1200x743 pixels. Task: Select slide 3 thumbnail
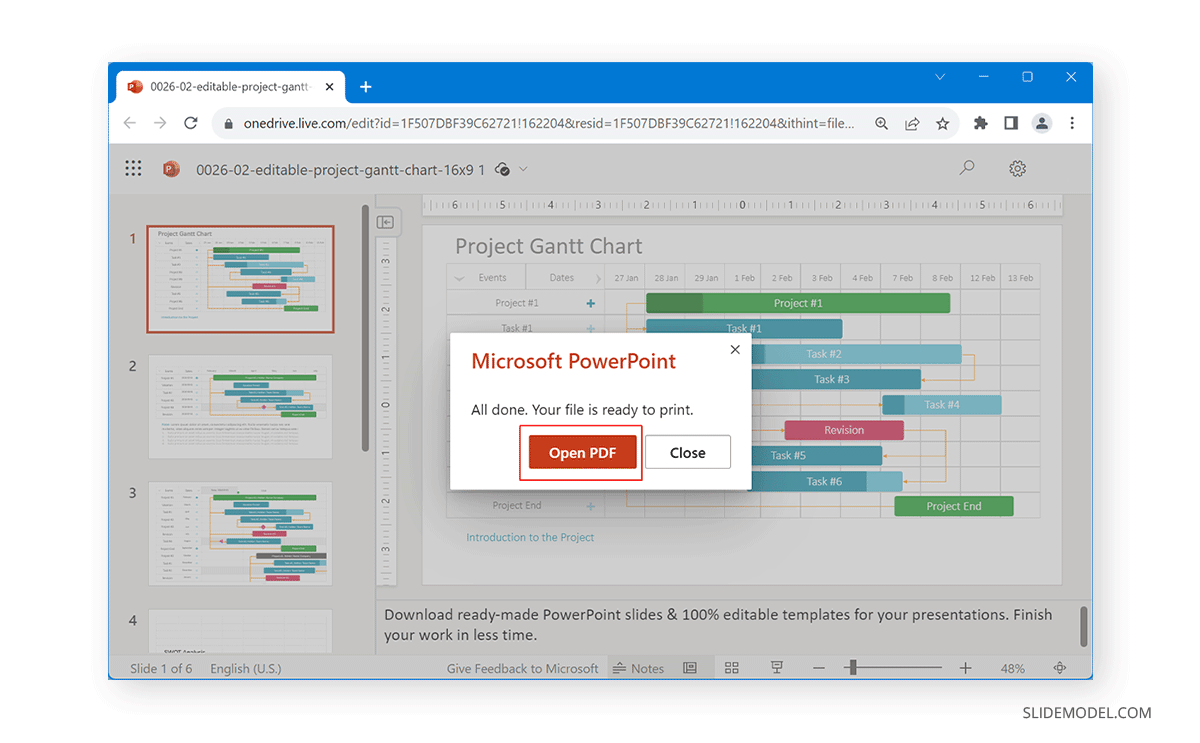(x=240, y=533)
